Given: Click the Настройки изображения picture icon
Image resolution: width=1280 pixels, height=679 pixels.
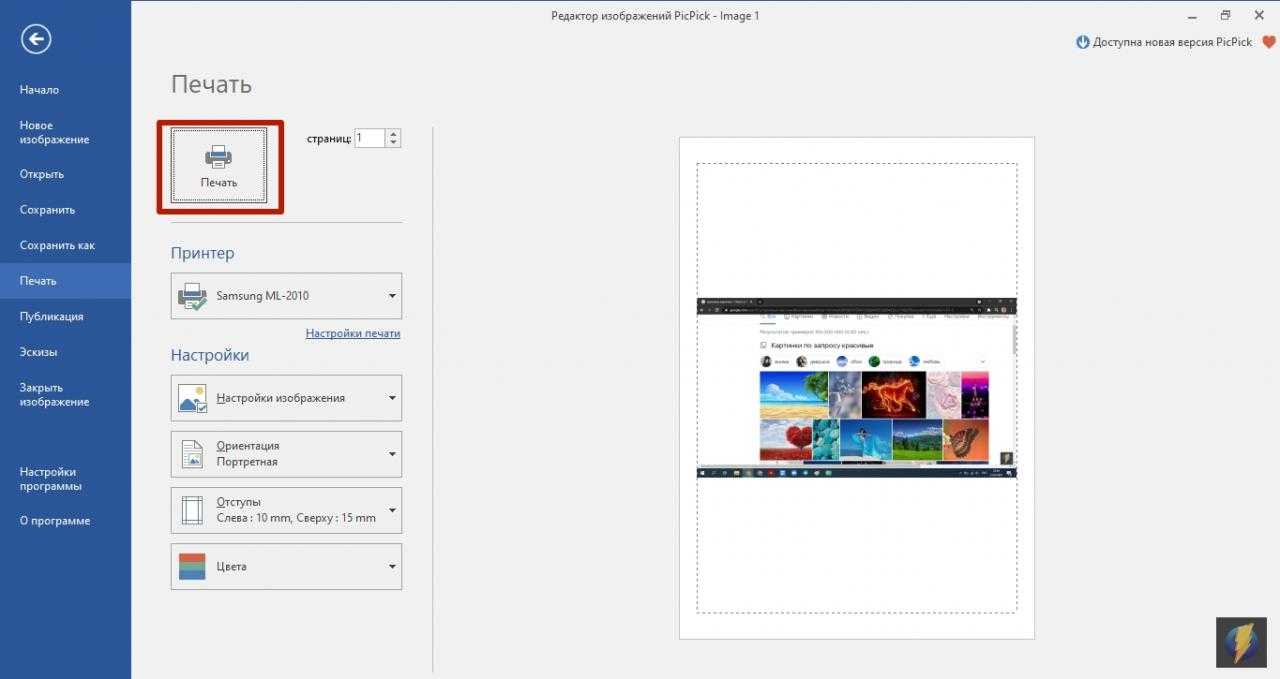Looking at the screenshot, I should click(192, 398).
